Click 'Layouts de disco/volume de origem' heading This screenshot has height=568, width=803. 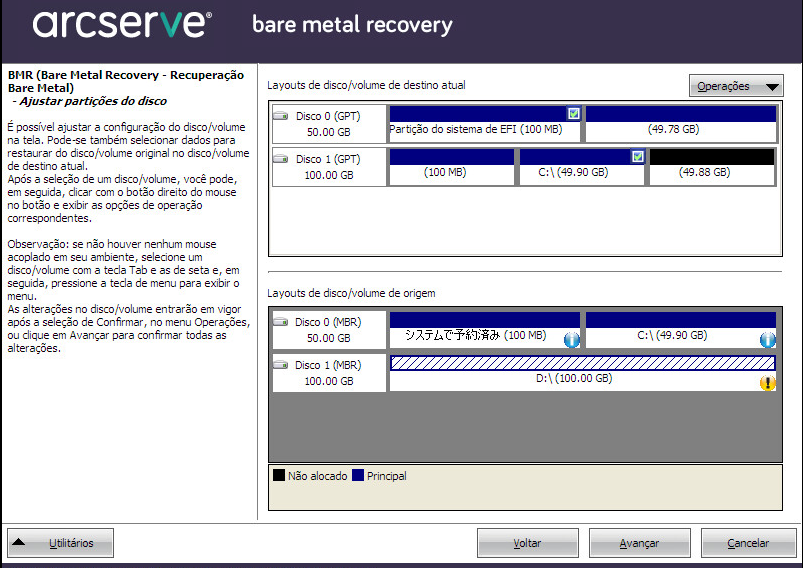(351, 293)
